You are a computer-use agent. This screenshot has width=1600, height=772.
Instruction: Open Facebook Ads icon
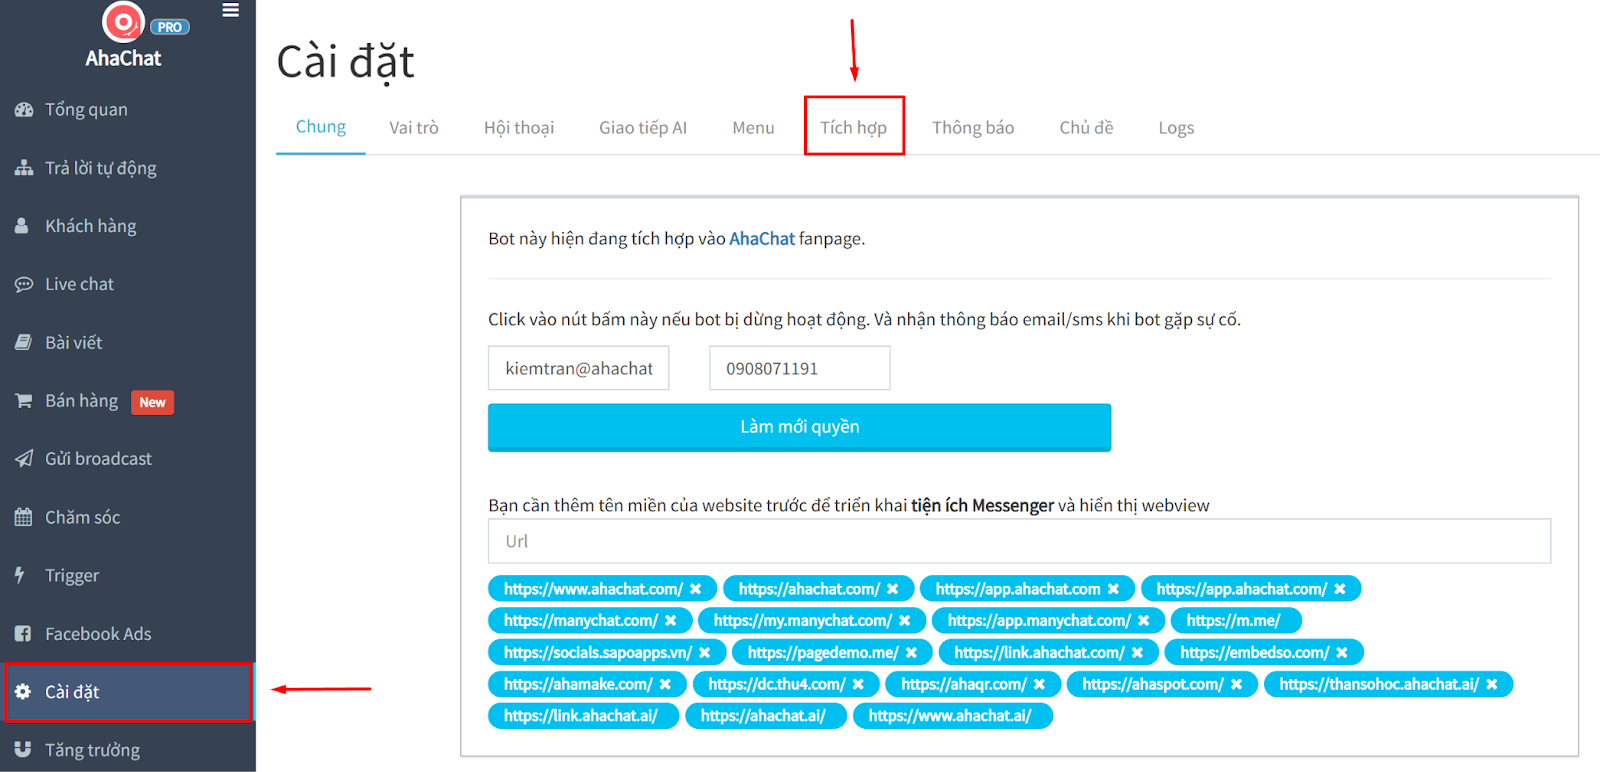tap(23, 634)
